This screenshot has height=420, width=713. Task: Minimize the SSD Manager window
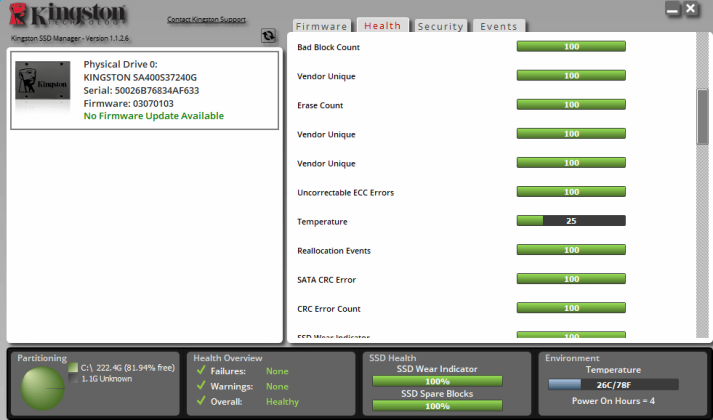pyautogui.click(x=672, y=9)
